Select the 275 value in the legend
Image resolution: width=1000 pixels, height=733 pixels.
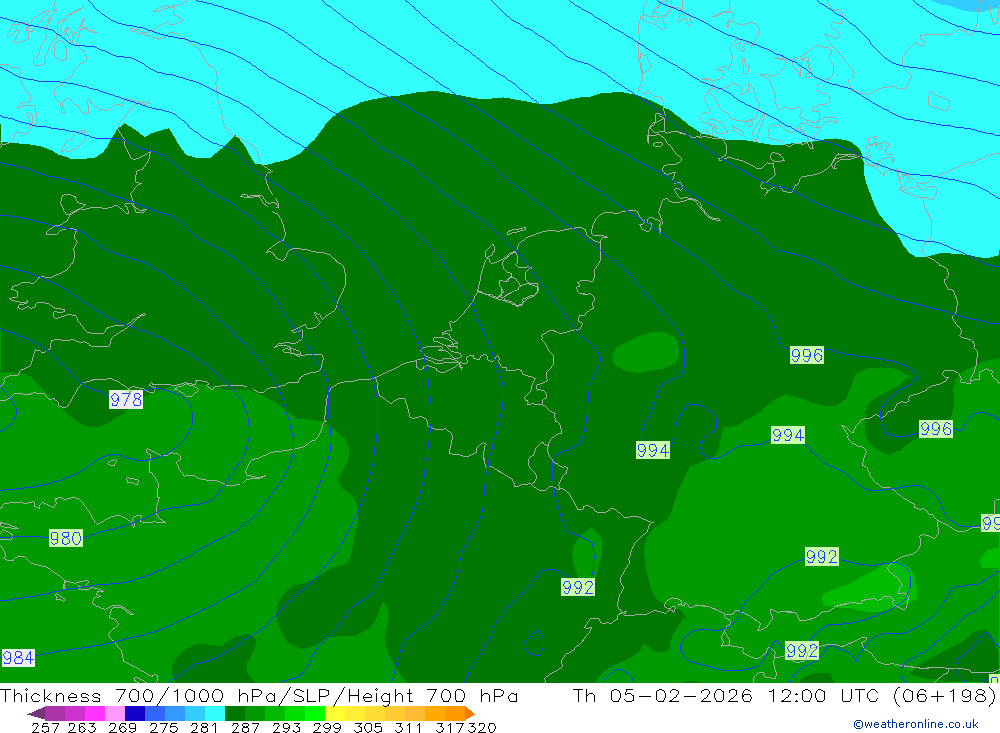click(x=163, y=728)
